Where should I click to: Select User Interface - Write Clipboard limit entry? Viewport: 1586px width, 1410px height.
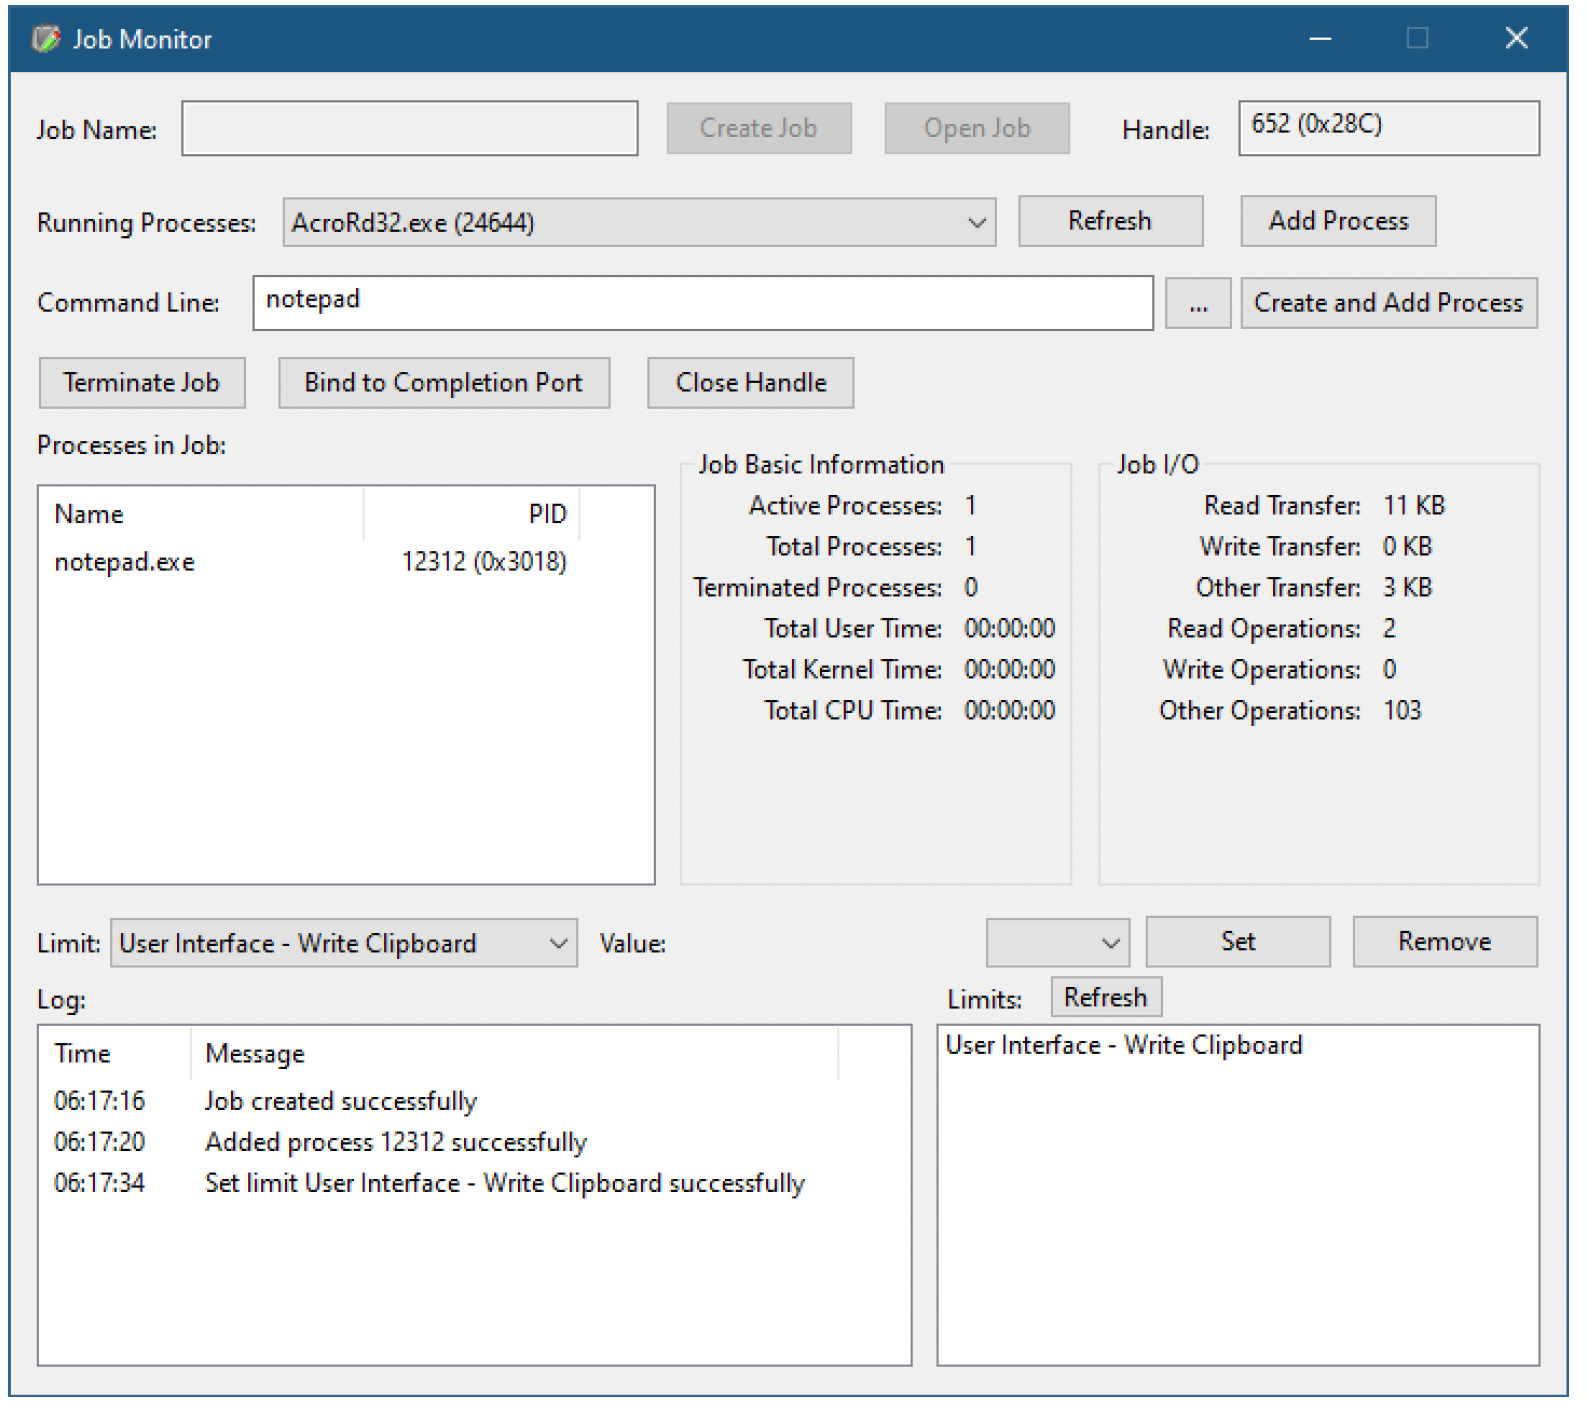coord(1124,1045)
